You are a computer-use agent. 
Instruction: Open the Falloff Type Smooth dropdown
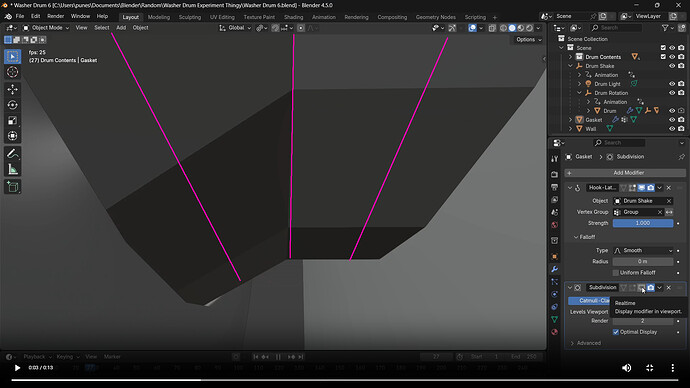click(x=643, y=250)
